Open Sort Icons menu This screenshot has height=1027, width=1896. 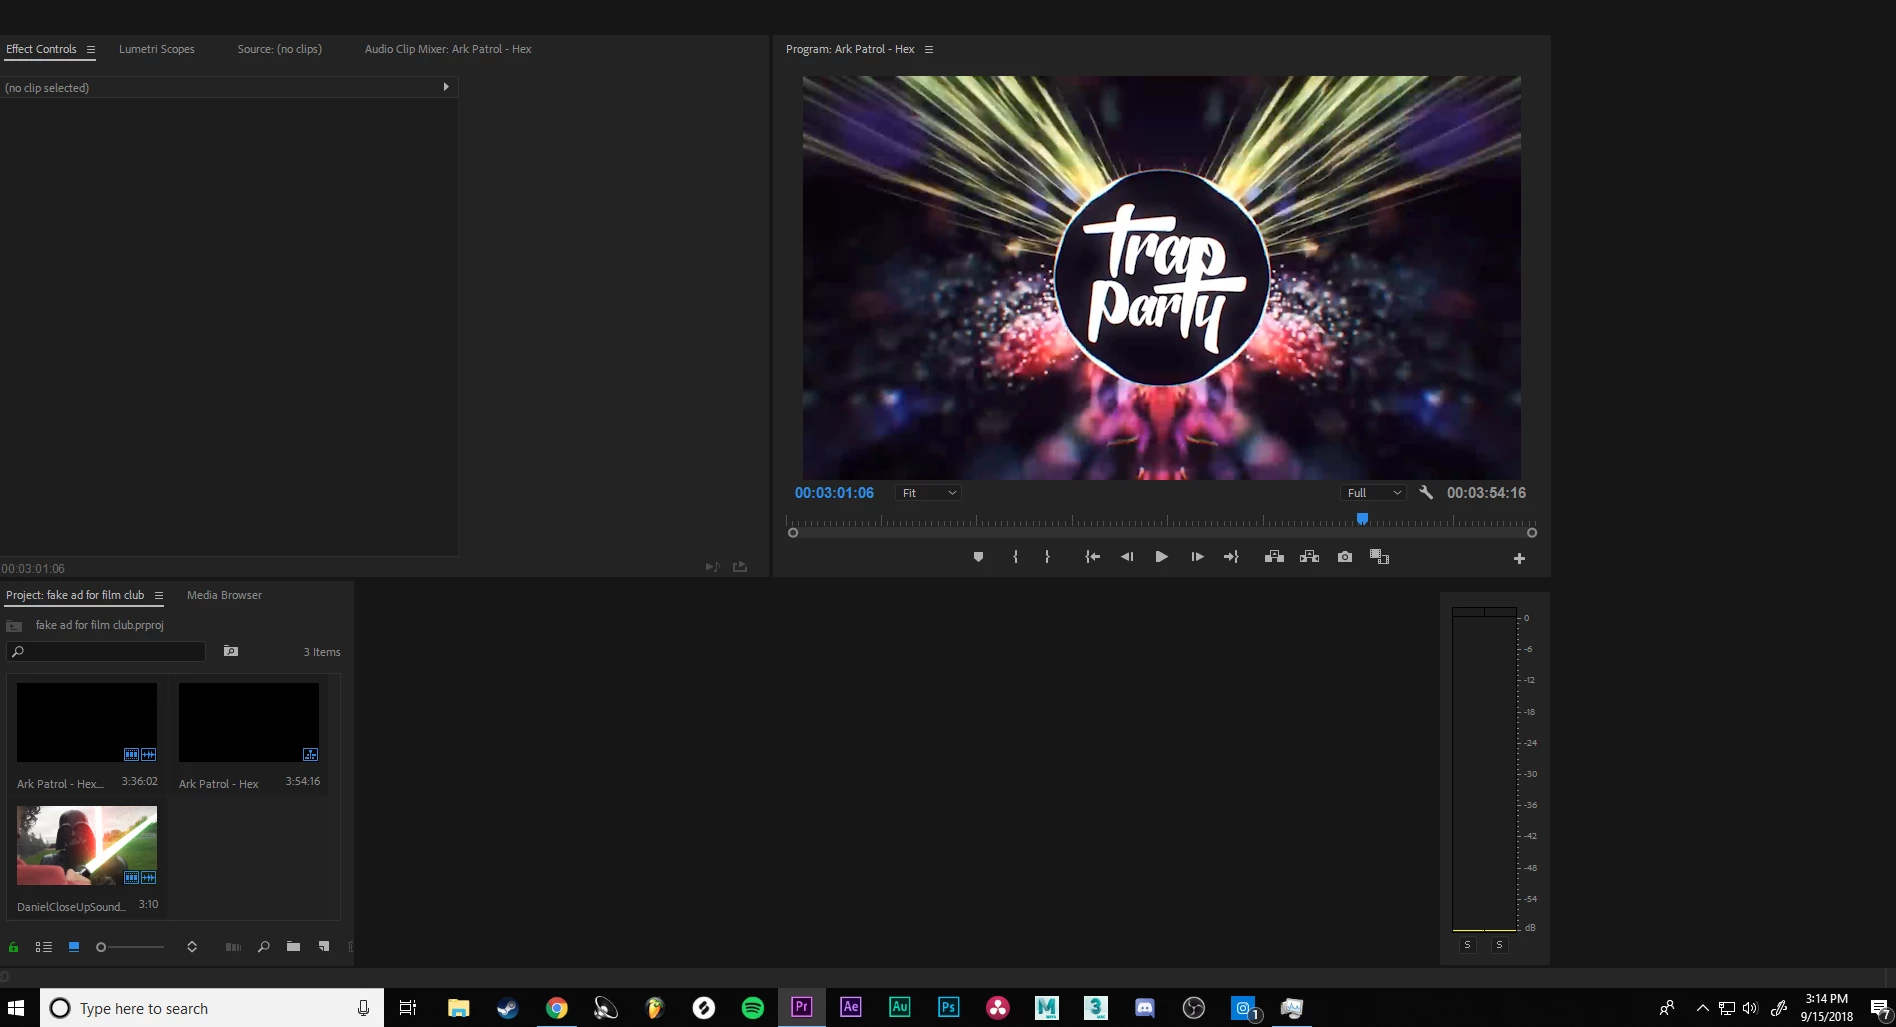tap(192, 947)
